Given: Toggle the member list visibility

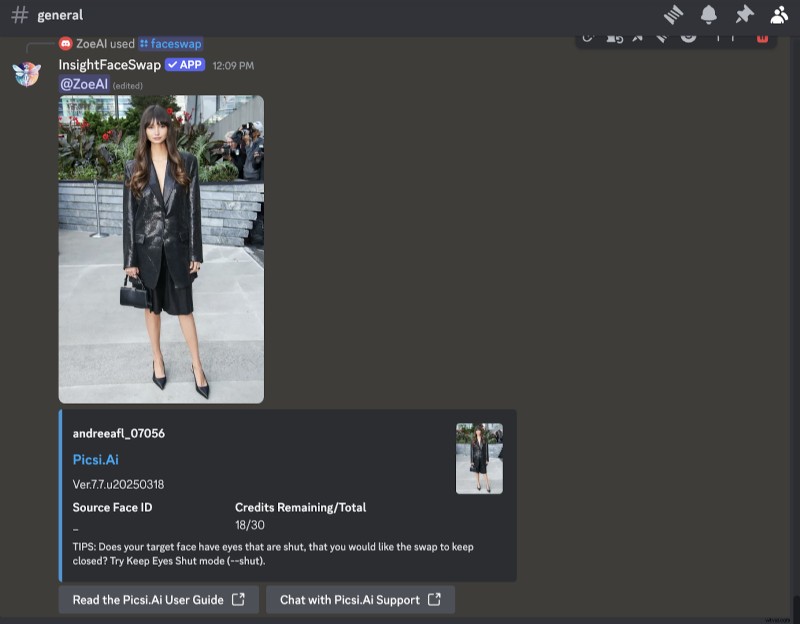Looking at the screenshot, I should pos(780,14).
